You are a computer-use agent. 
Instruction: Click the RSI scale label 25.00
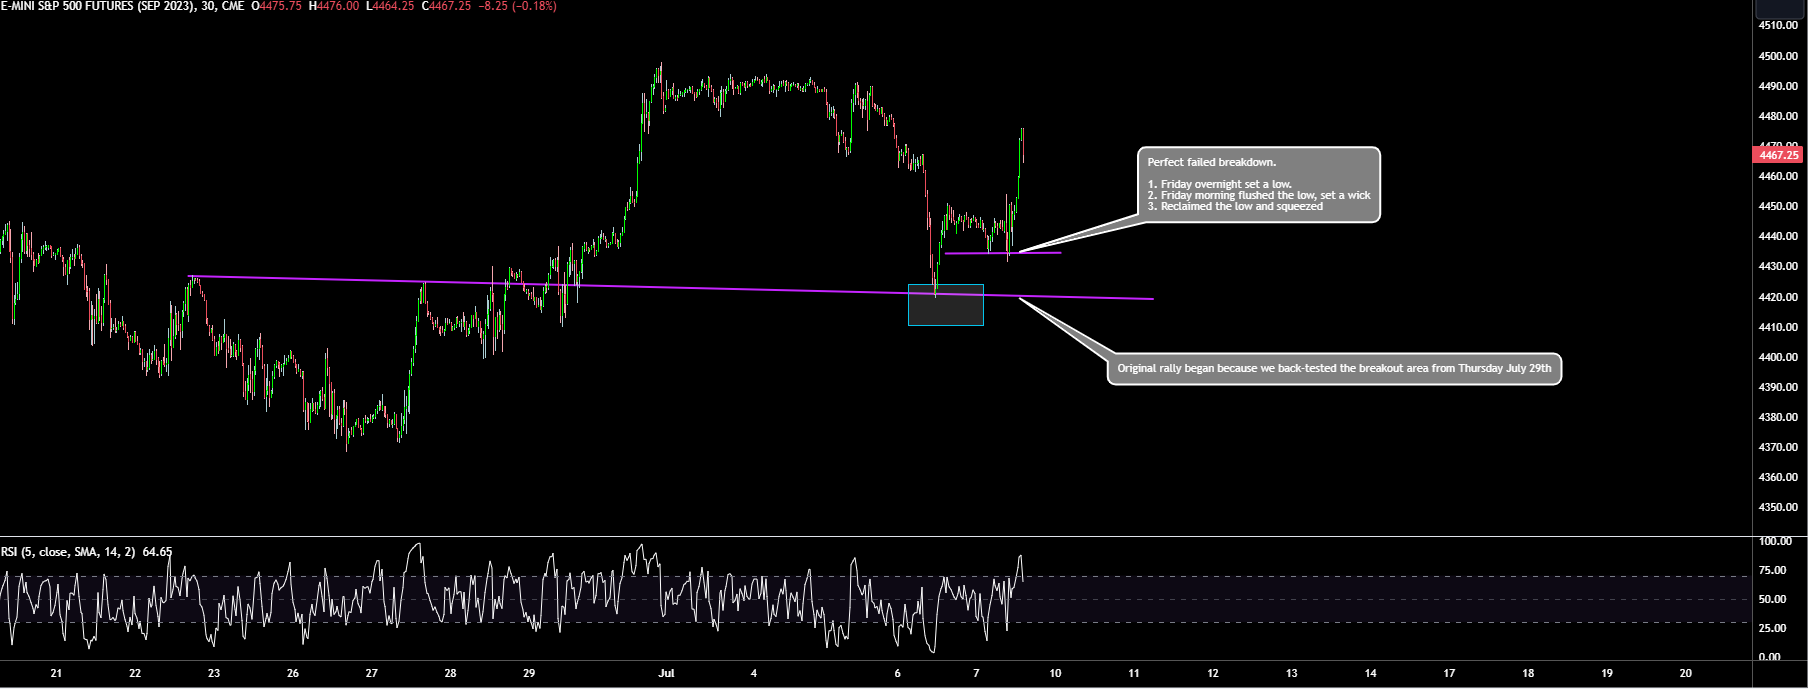point(1772,628)
